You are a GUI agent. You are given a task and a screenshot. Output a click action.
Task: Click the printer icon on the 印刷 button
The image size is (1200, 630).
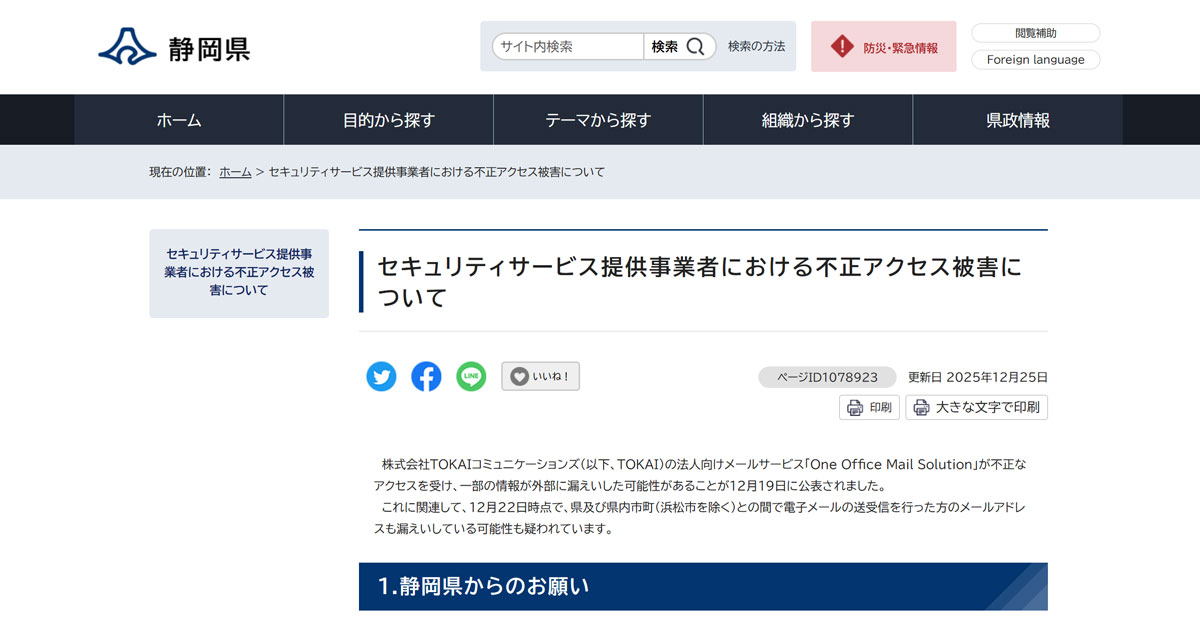point(853,407)
